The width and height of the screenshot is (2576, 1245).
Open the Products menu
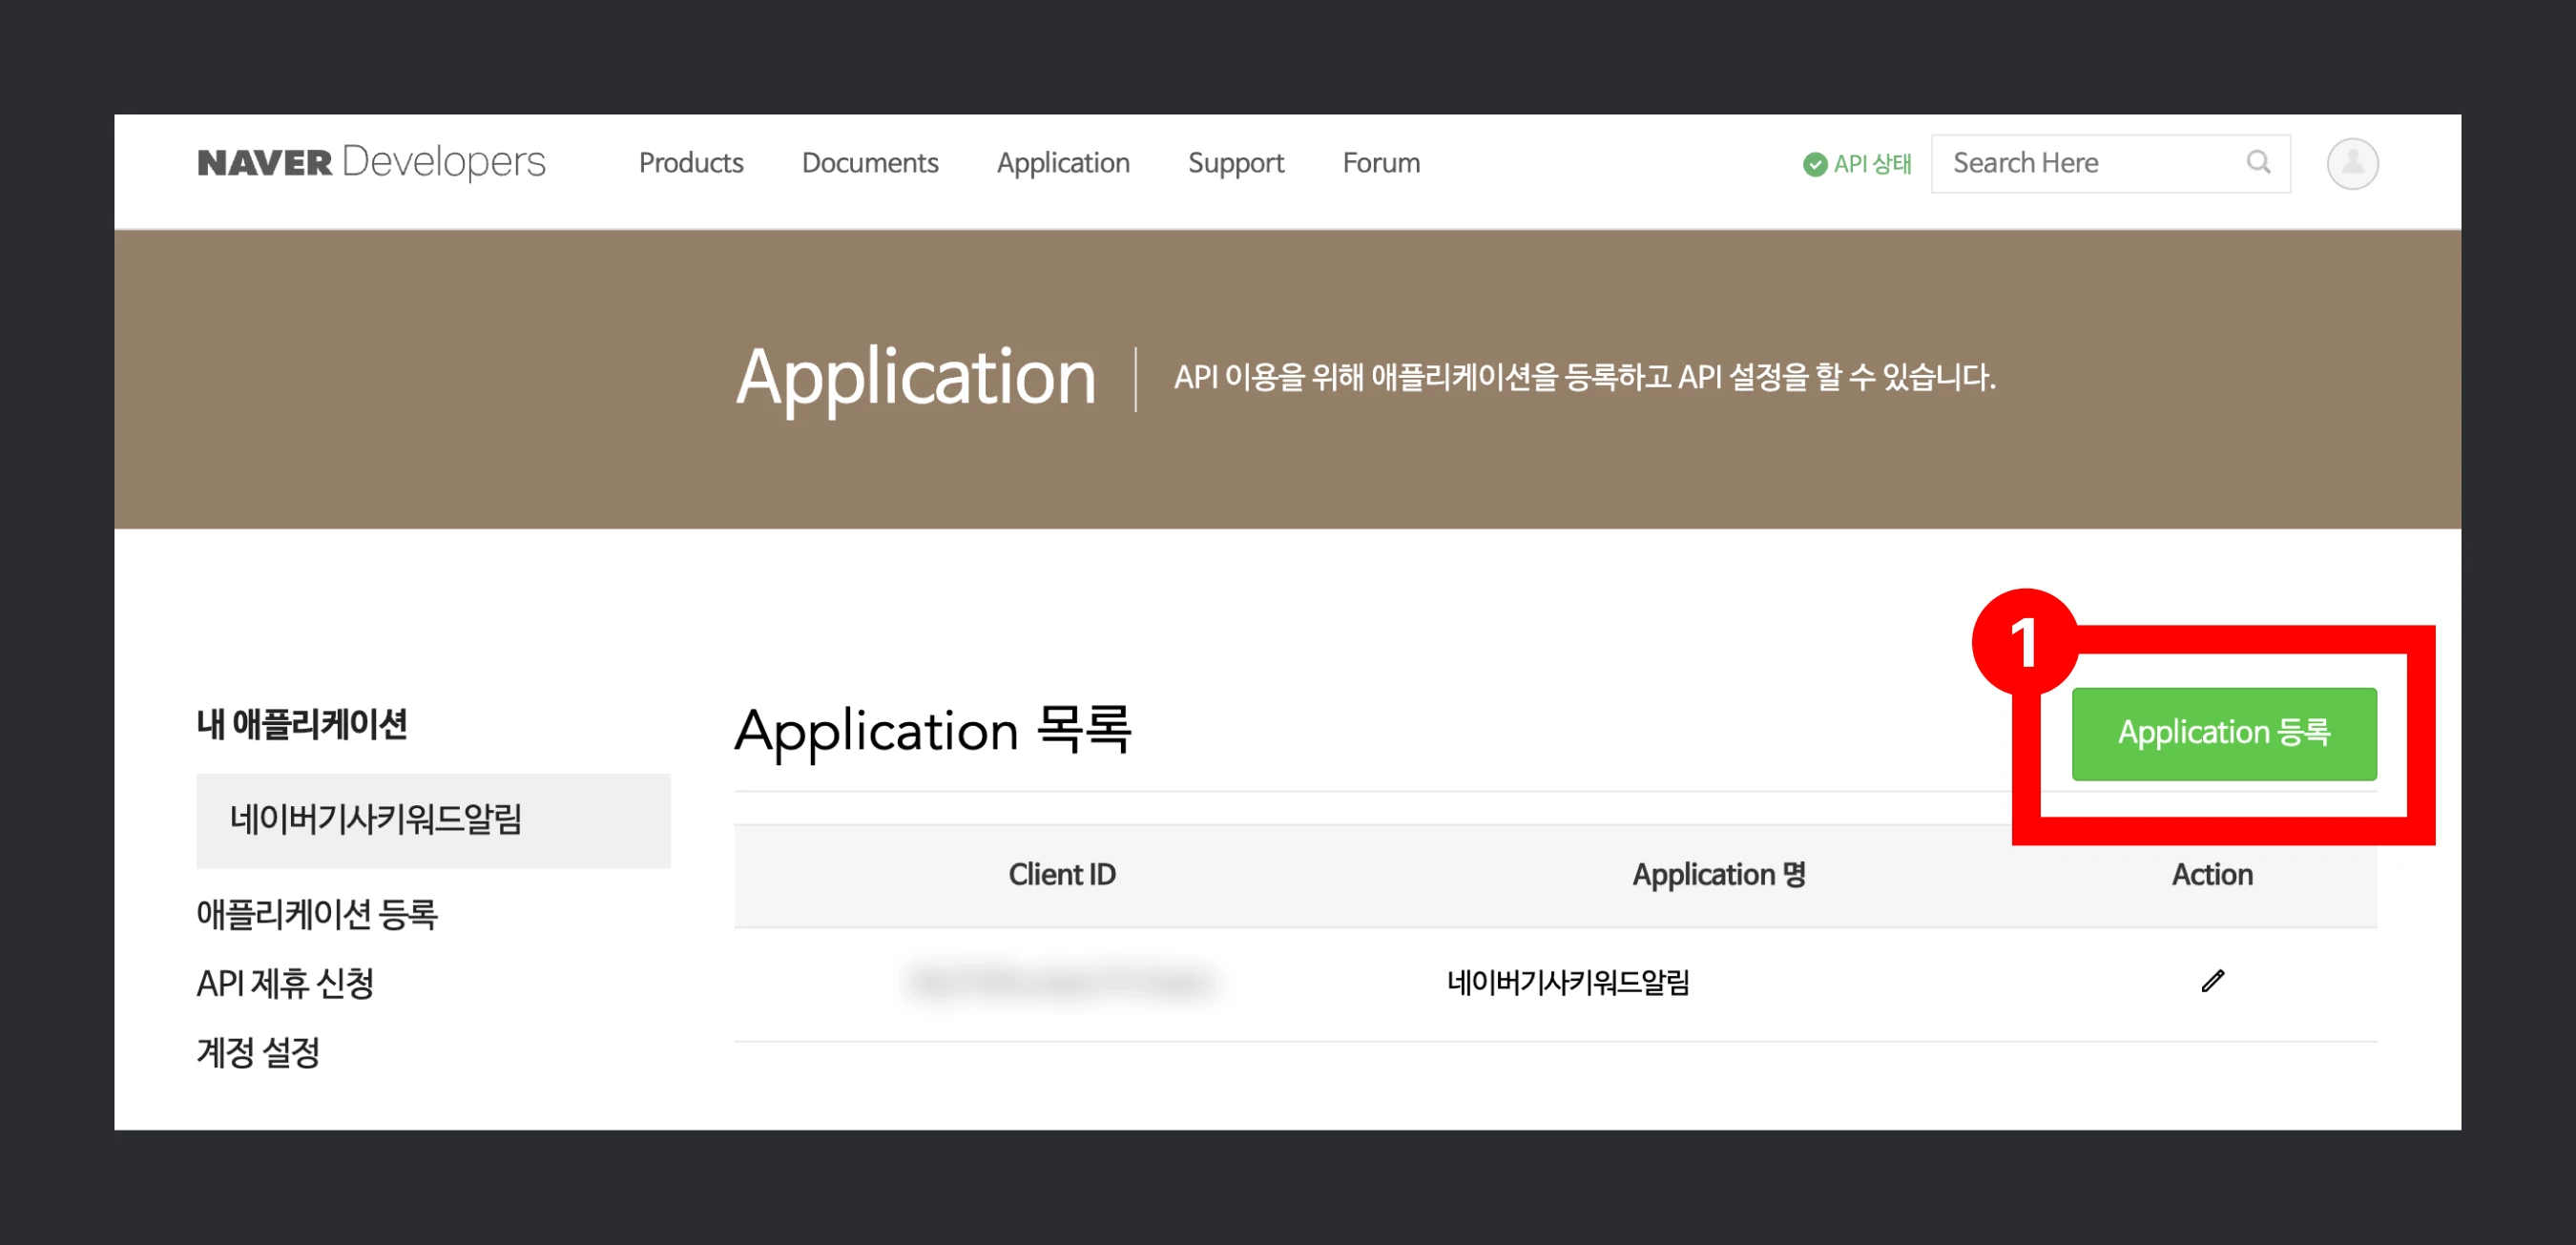pos(691,163)
